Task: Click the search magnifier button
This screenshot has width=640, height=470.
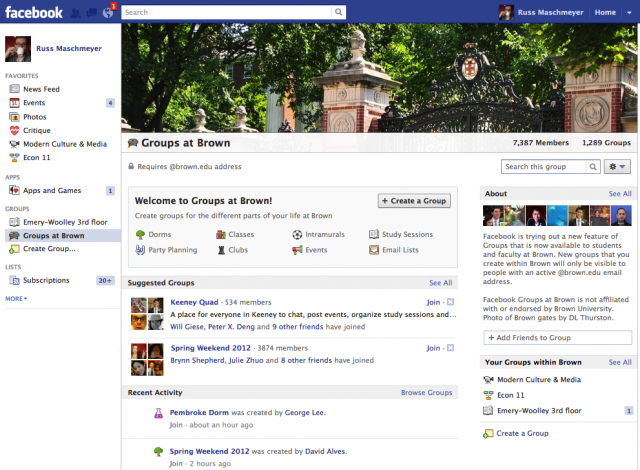Action: [x=340, y=12]
